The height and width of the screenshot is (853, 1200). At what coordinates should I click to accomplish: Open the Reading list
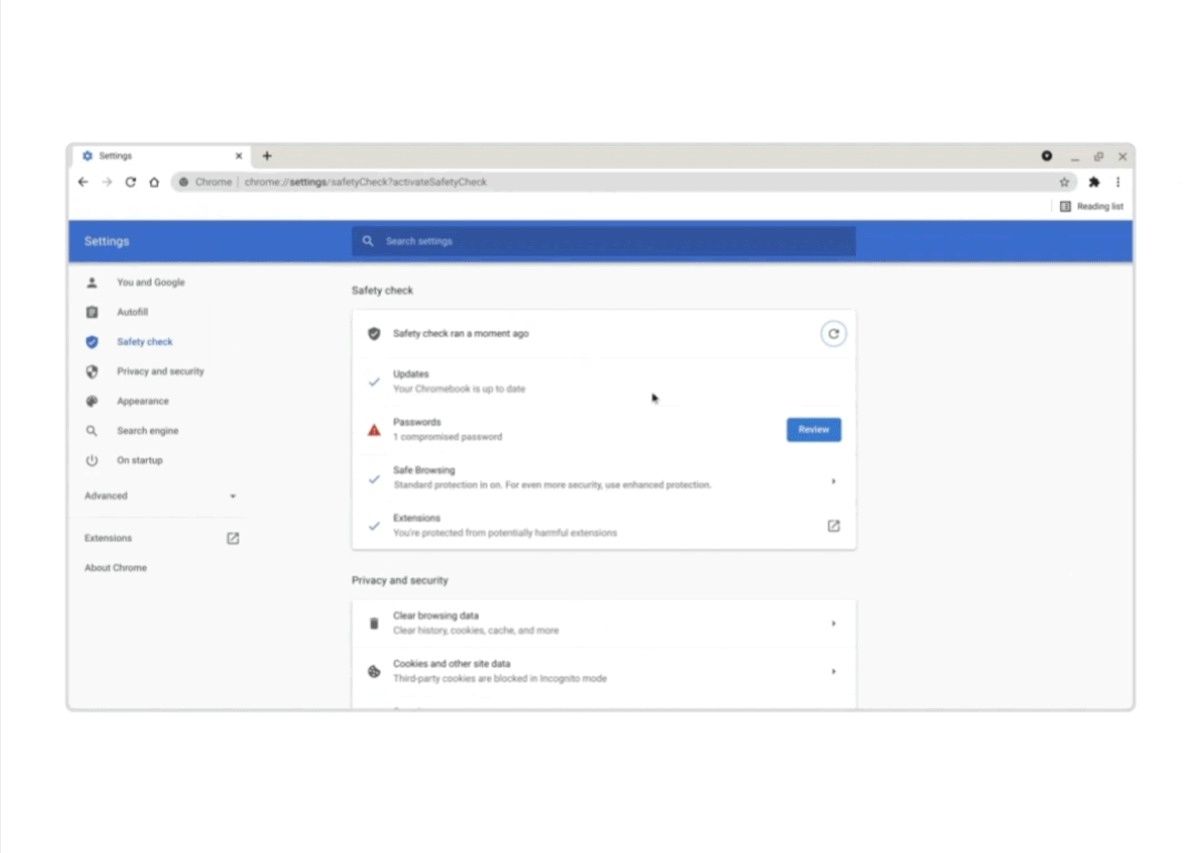1091,206
